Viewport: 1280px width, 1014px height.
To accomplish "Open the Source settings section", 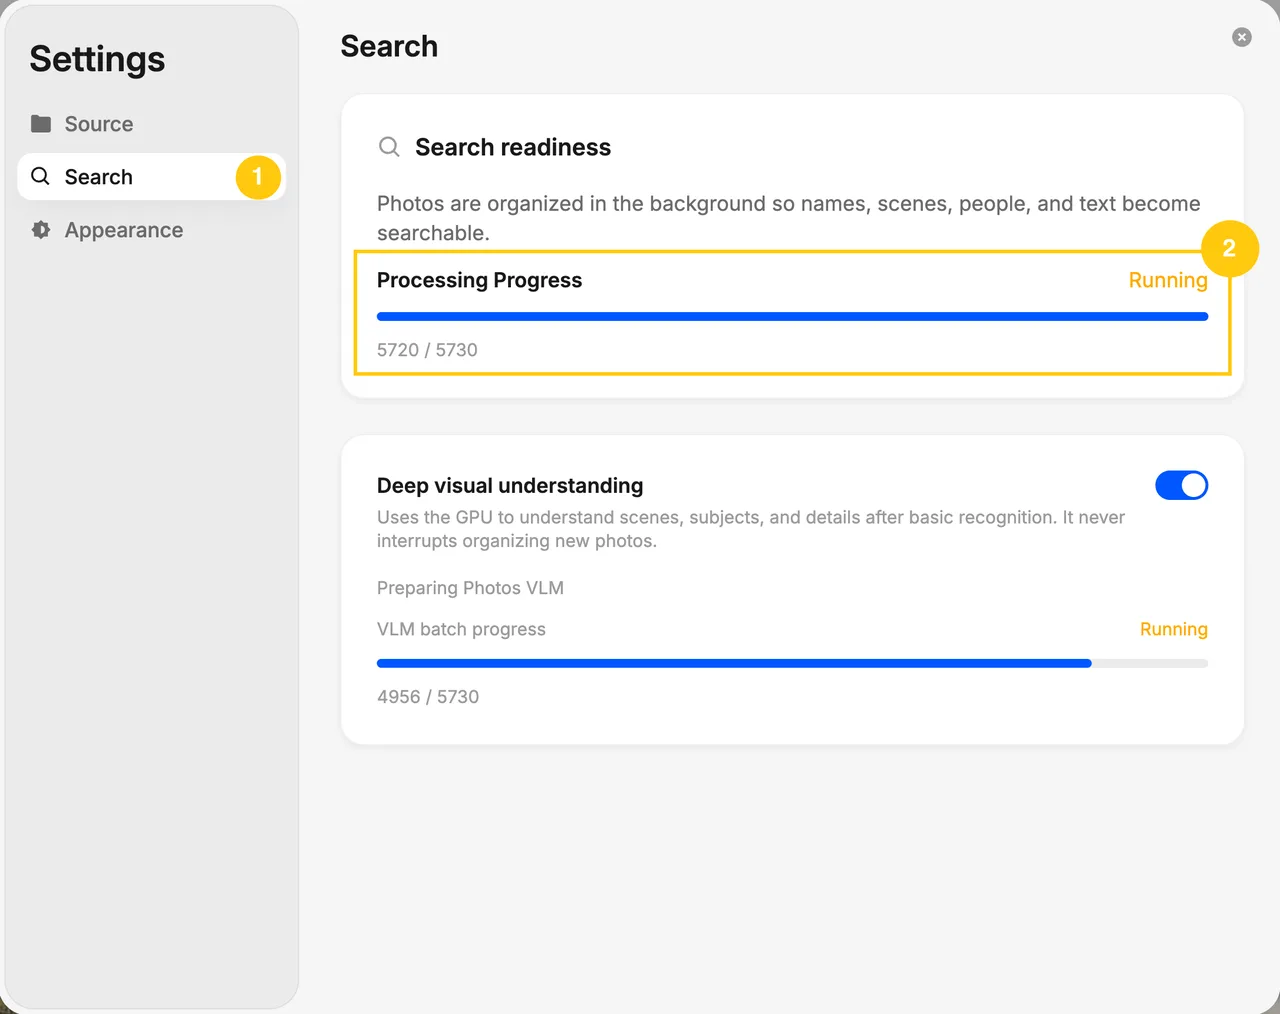I will [151, 124].
